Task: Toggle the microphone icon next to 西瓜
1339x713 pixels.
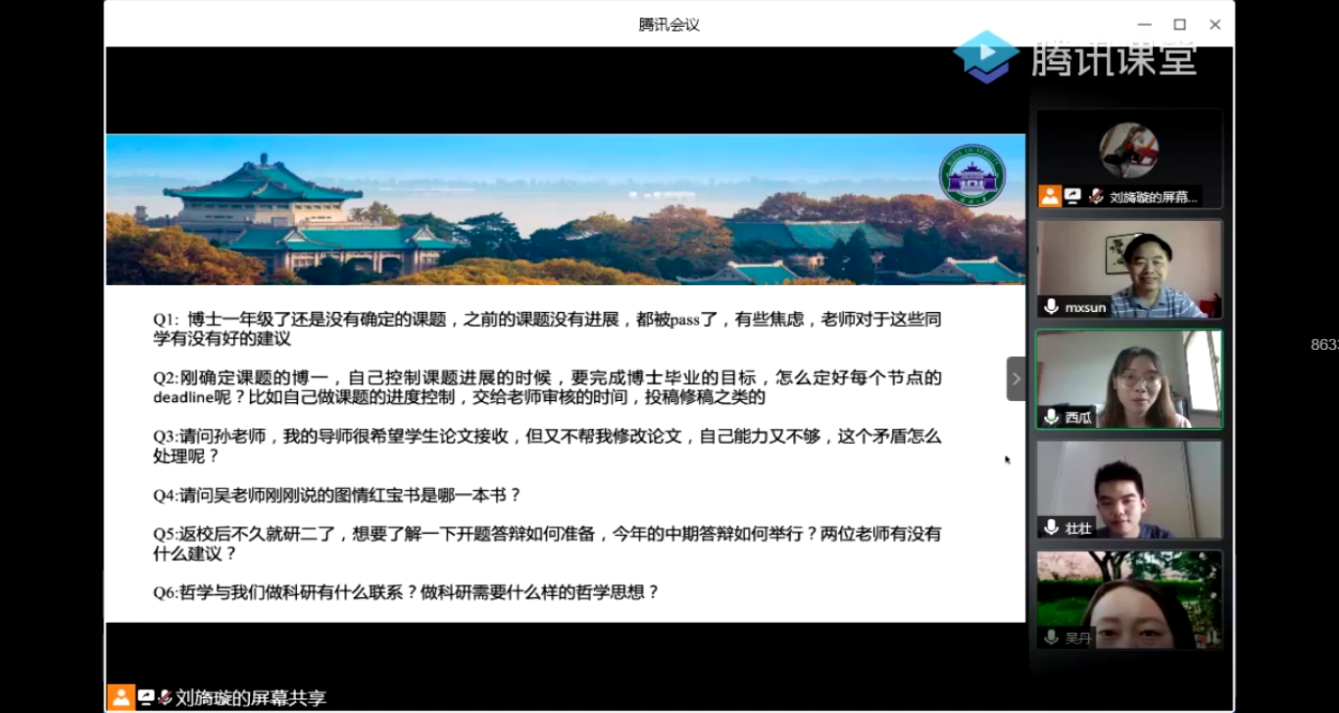Action: 1052,417
